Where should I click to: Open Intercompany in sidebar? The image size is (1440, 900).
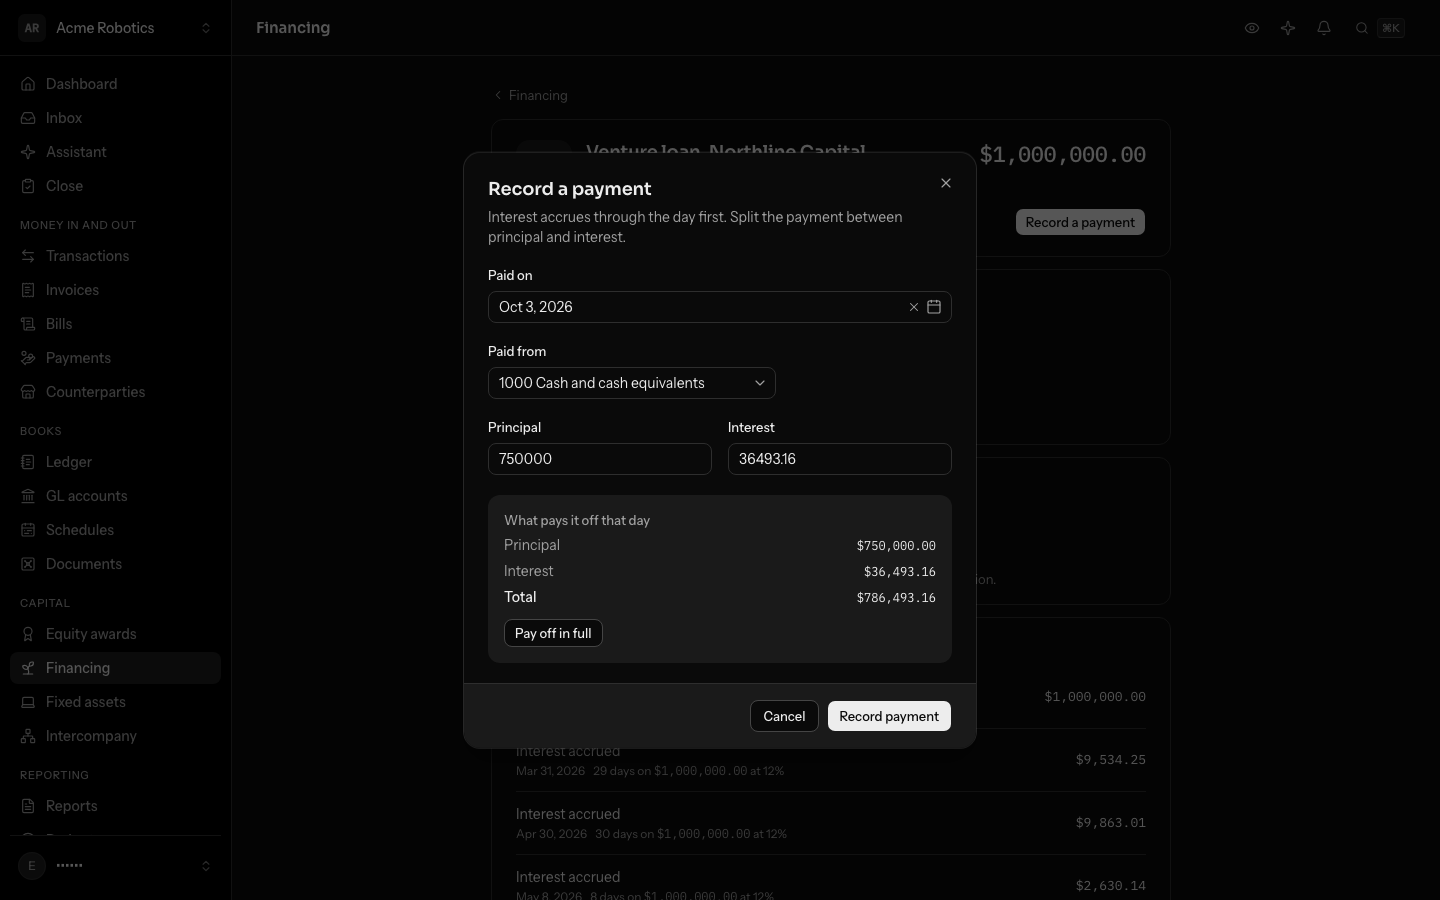pyautogui.click(x=116, y=736)
